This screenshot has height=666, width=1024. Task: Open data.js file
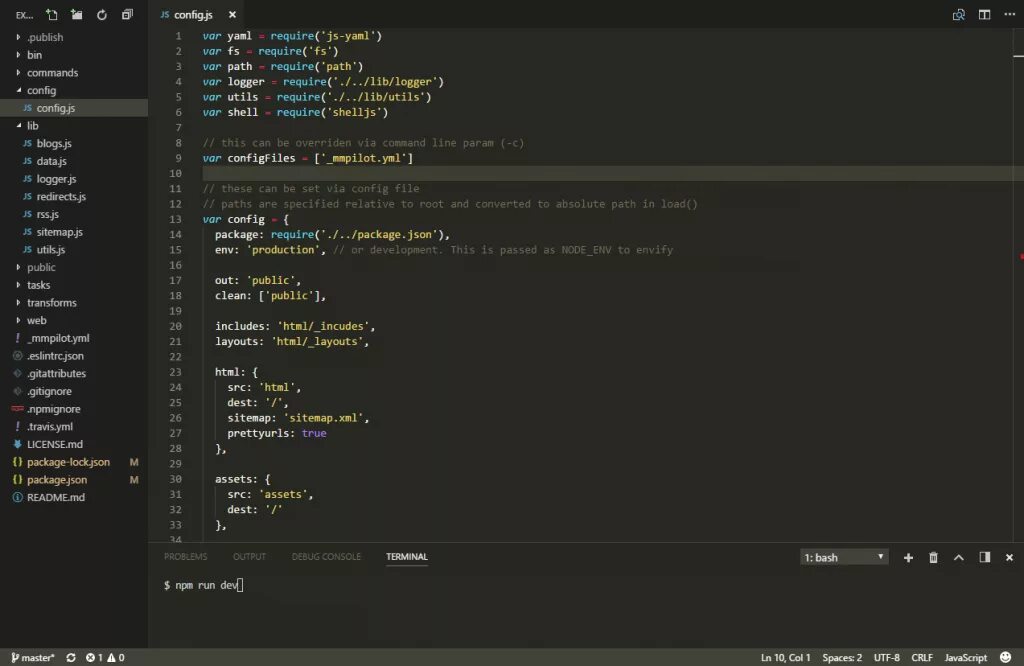74,161
